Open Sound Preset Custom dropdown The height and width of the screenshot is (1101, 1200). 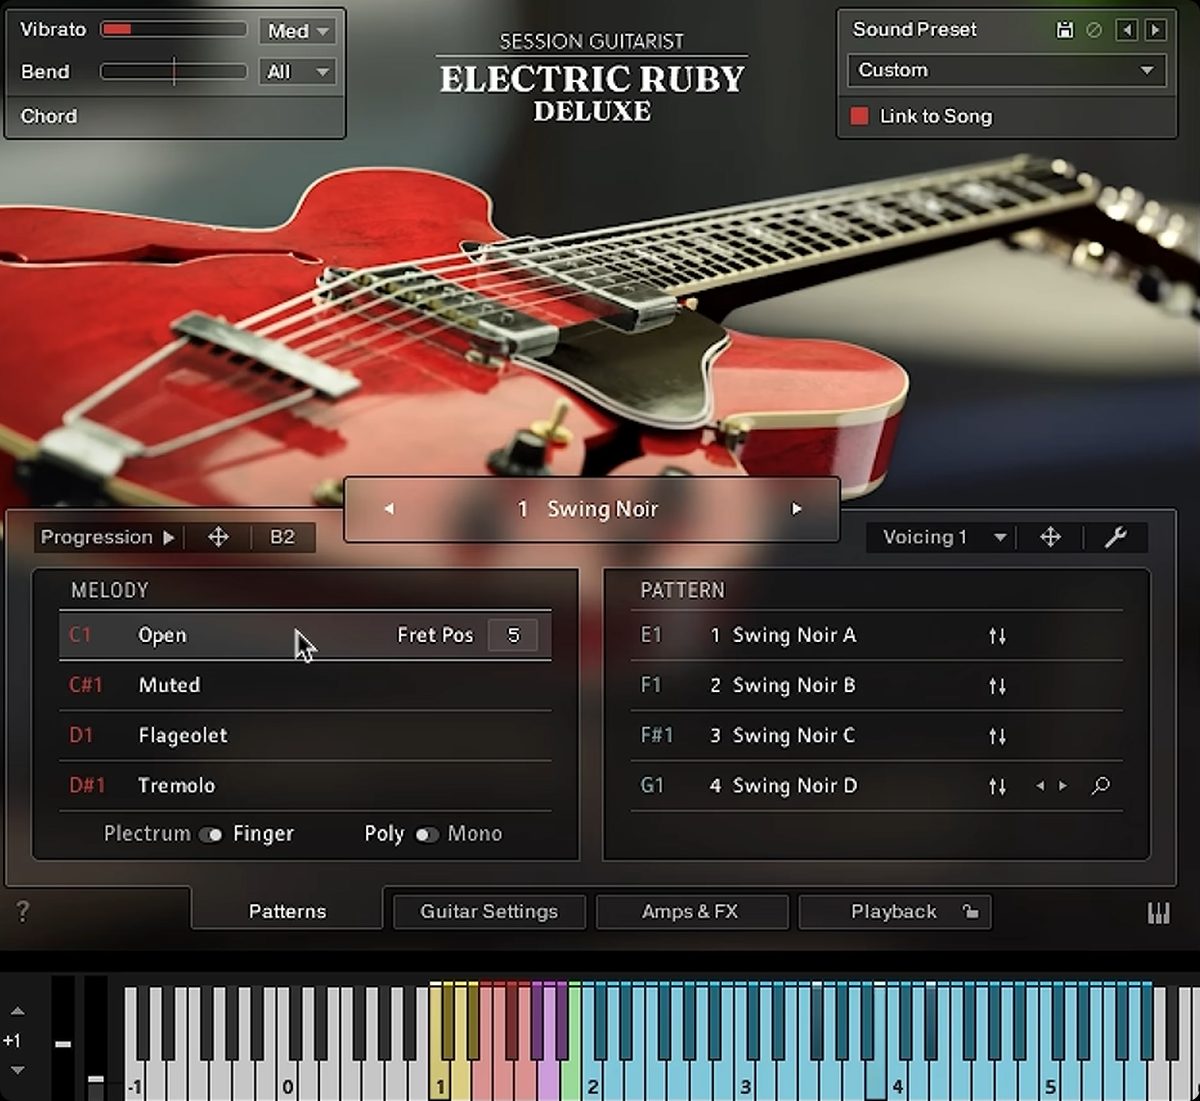coord(1006,70)
